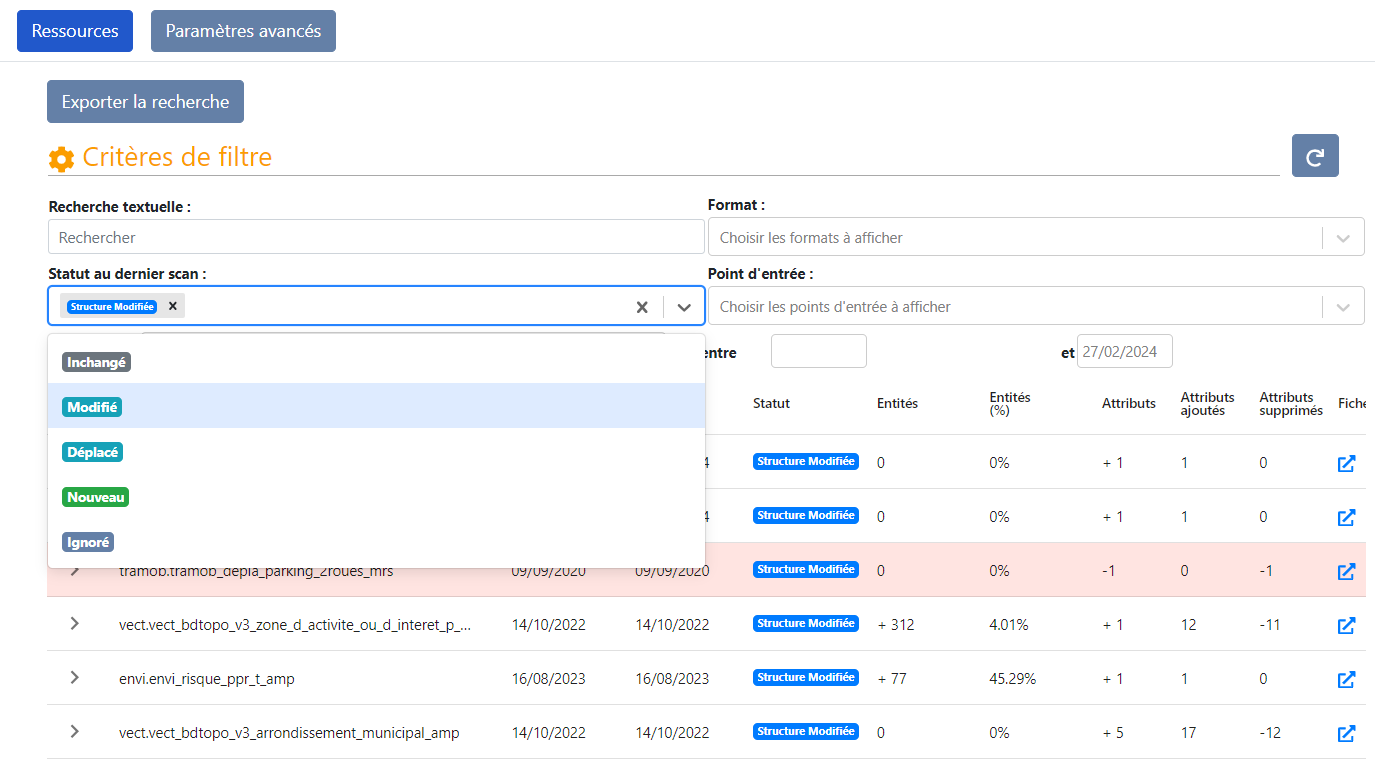Choose the Déplacé status option
This screenshot has height=761, width=1377.
(376, 451)
